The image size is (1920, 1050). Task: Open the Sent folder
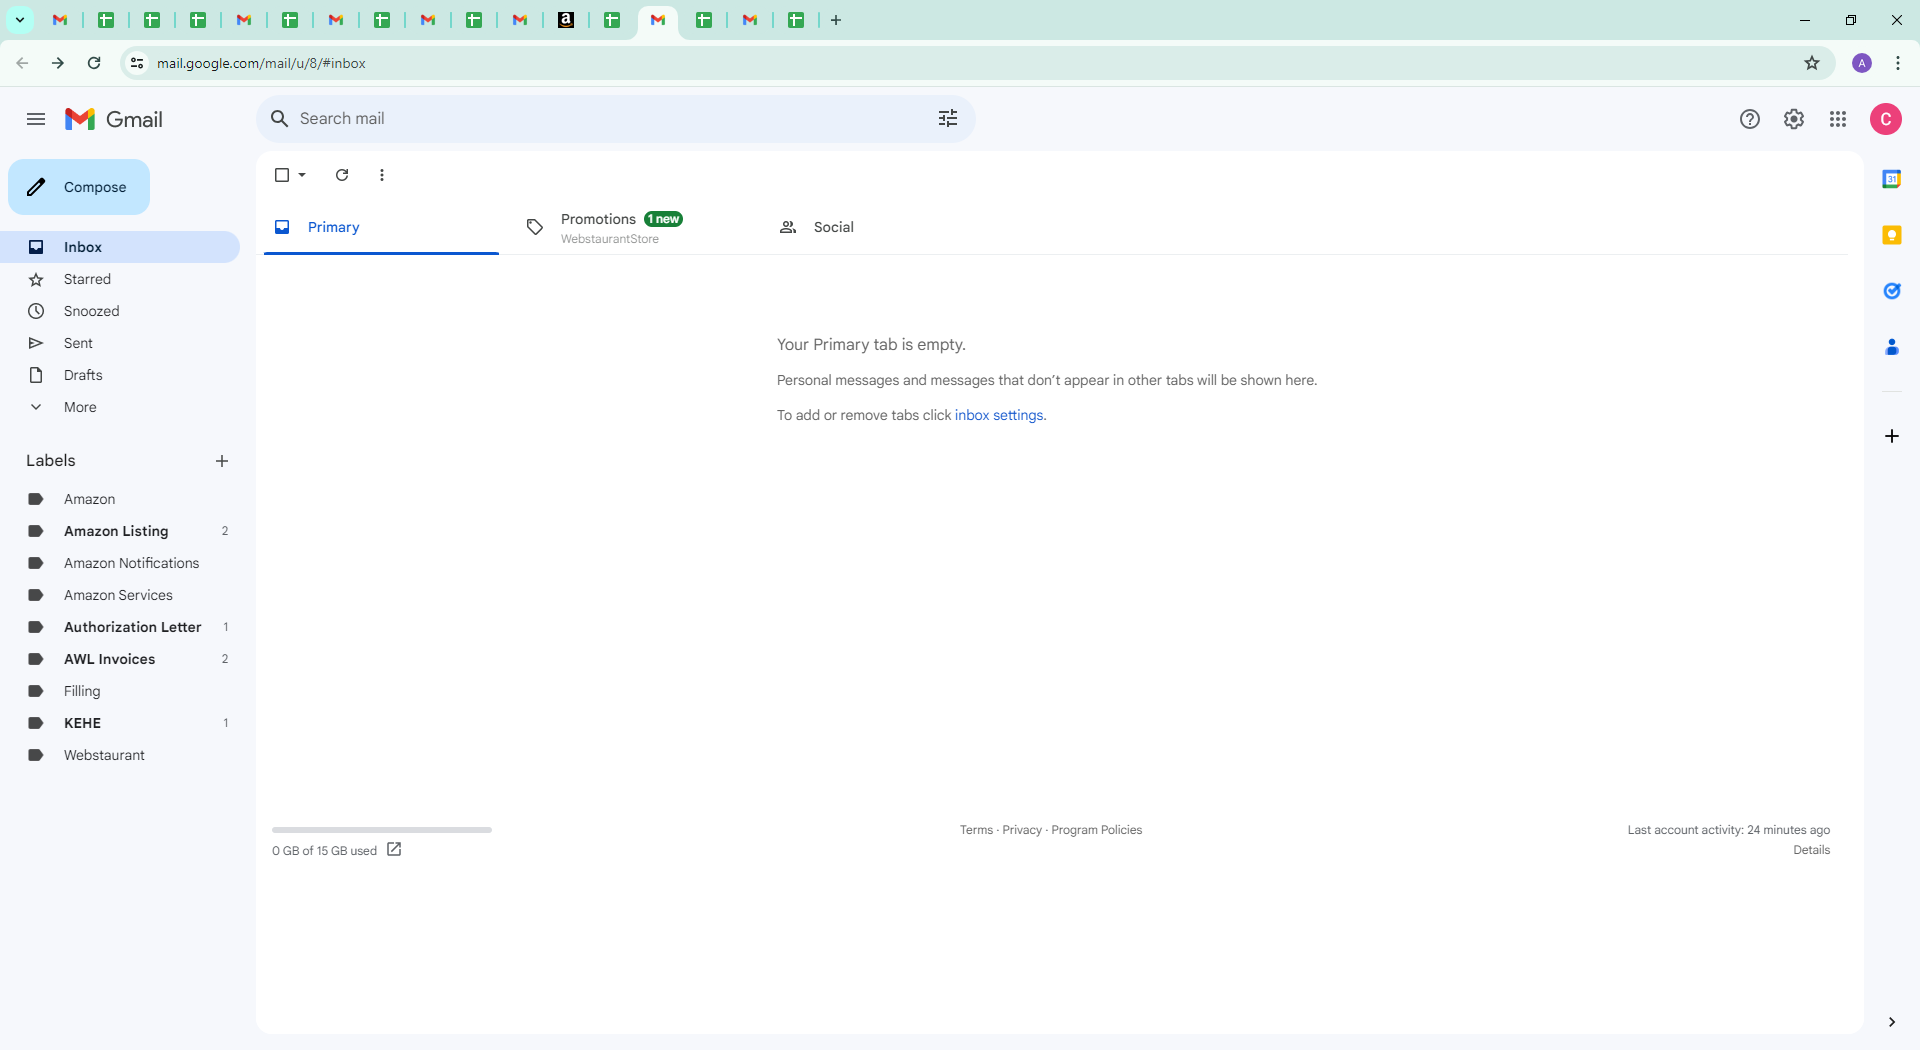click(x=120, y=343)
